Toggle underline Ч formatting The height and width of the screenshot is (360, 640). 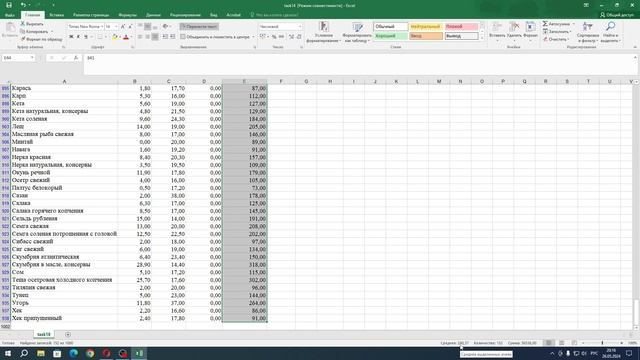point(86,37)
